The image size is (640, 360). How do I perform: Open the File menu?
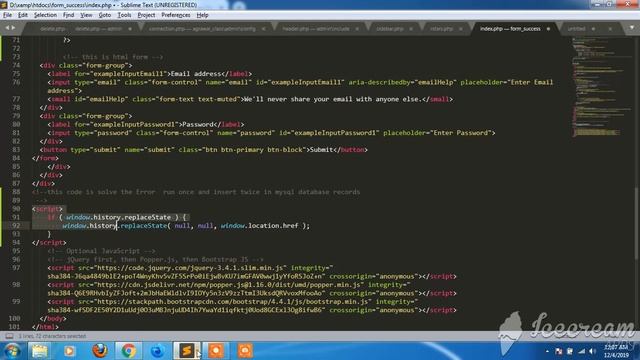point(7,15)
